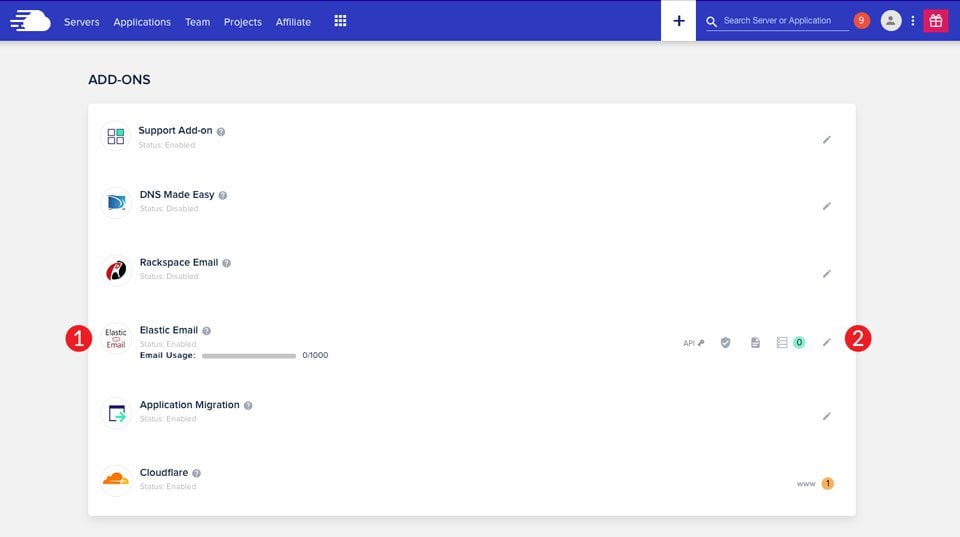Edit the Support Add-on with pencil
The height and width of the screenshot is (537, 960).
(x=827, y=140)
